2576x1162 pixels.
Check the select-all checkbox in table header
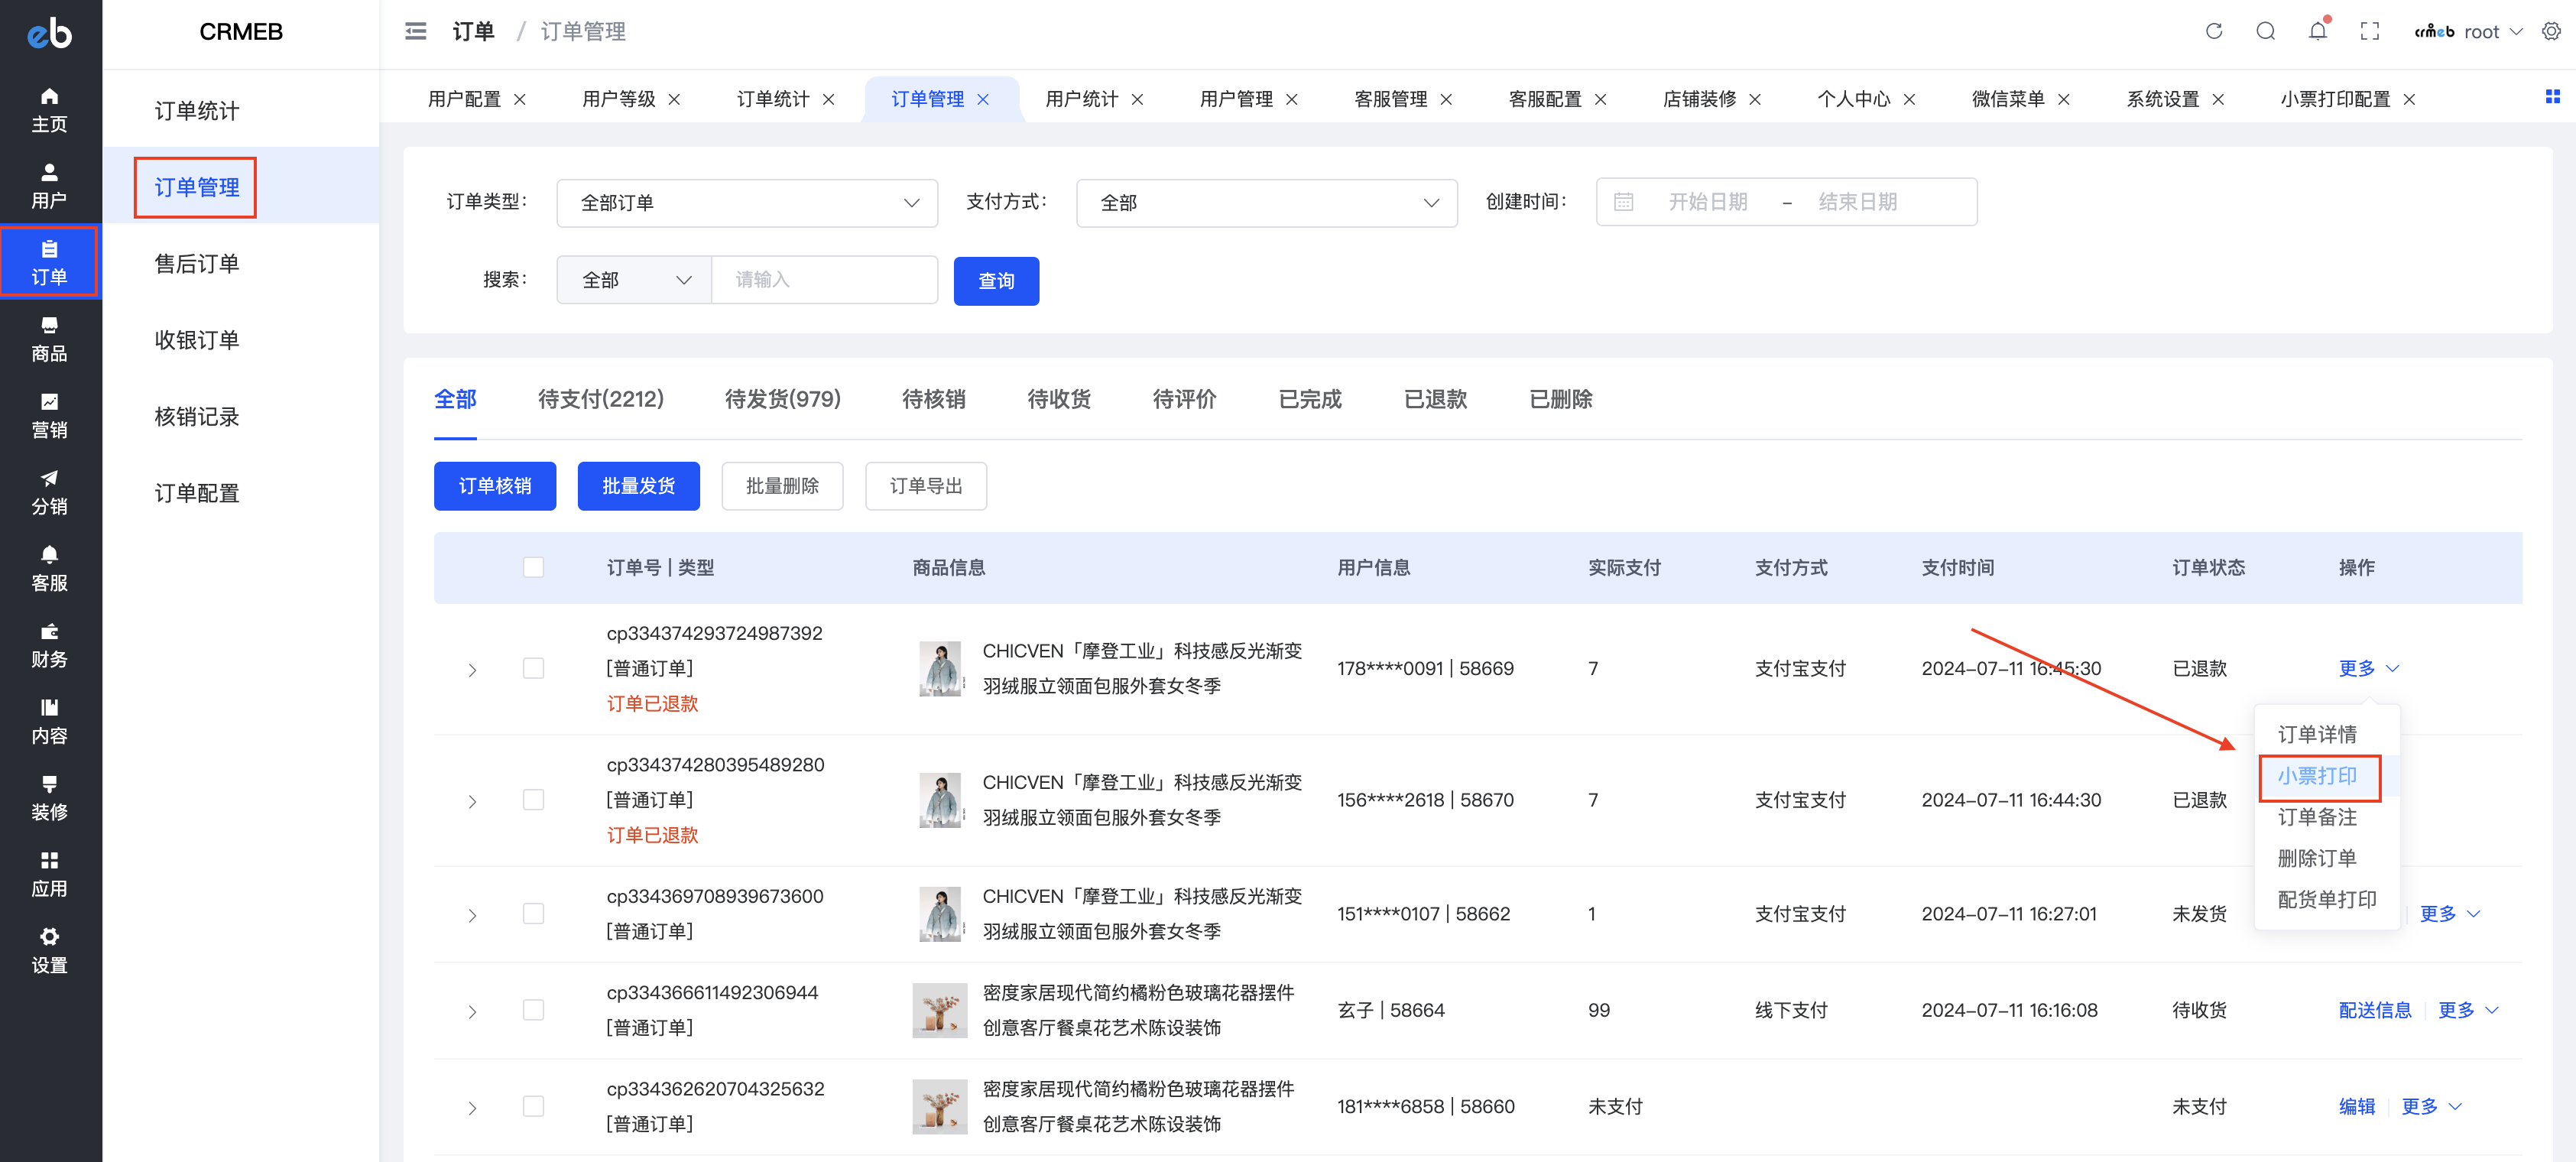pyautogui.click(x=533, y=567)
